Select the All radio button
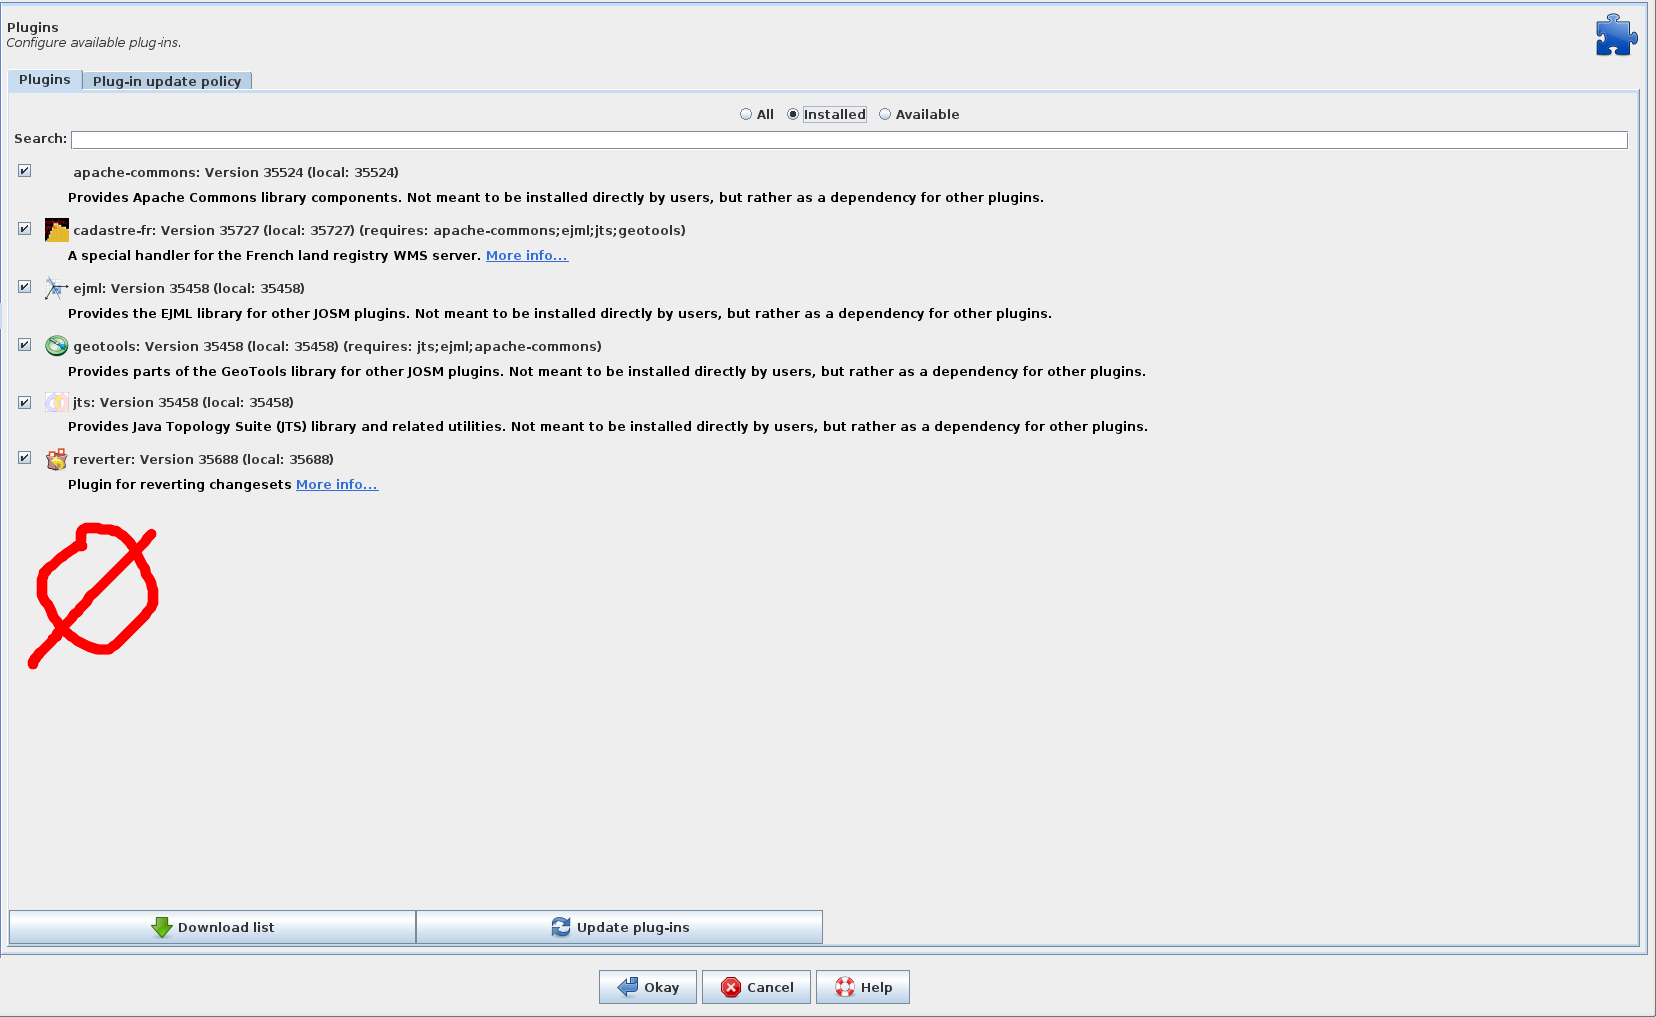The image size is (1656, 1017). [x=746, y=115]
